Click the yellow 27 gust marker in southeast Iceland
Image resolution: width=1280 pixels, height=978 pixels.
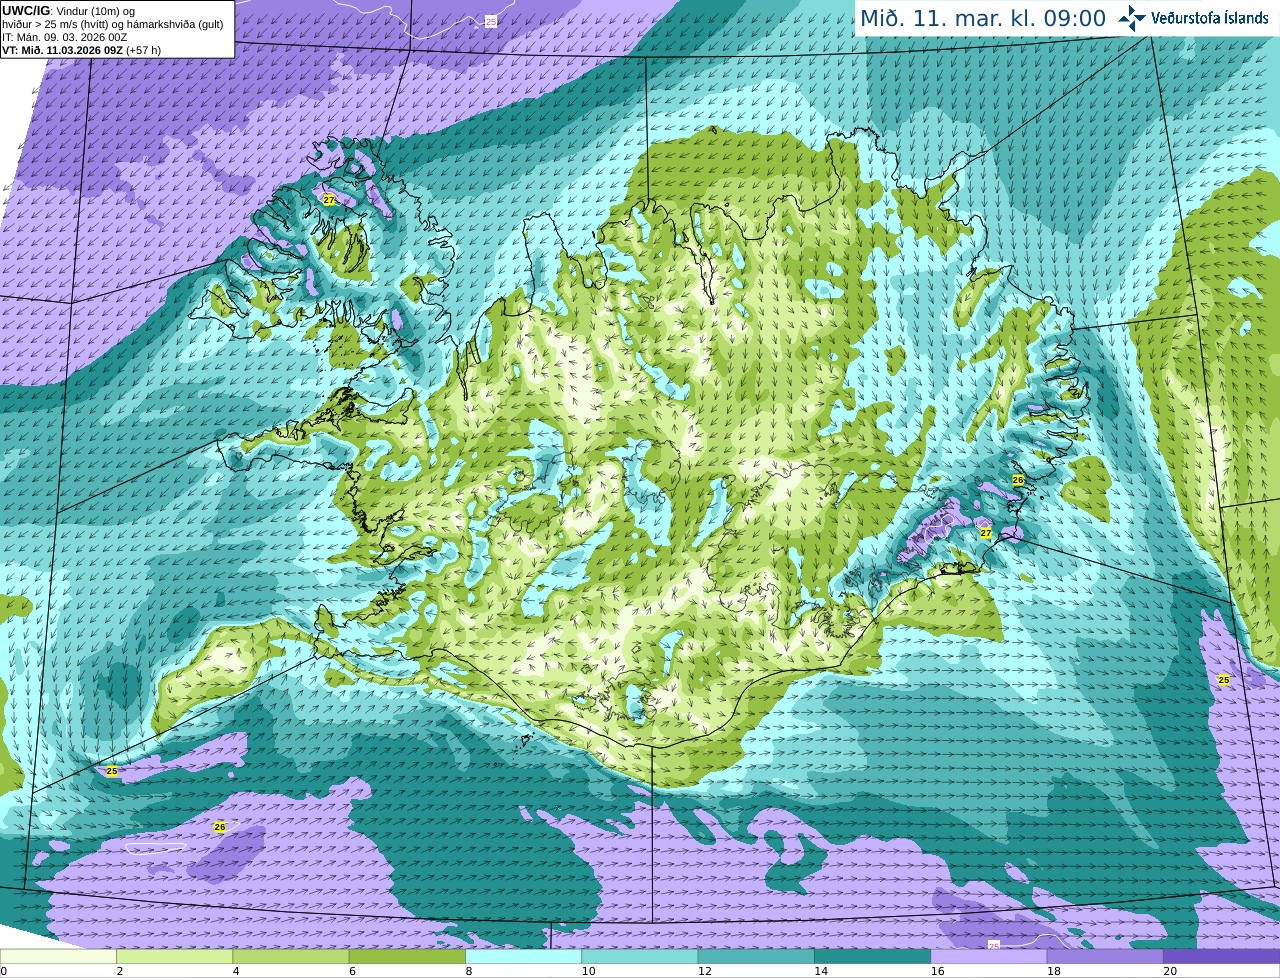986,533
